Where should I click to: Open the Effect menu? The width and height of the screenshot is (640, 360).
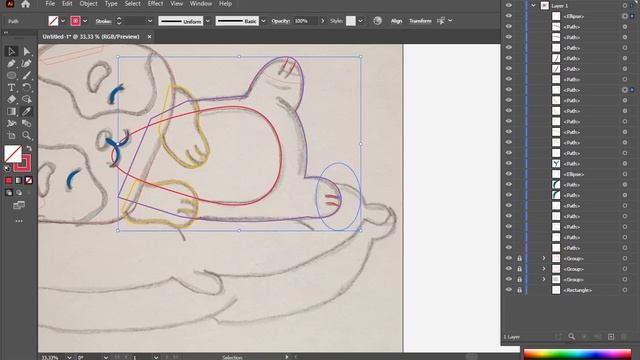click(x=155, y=4)
